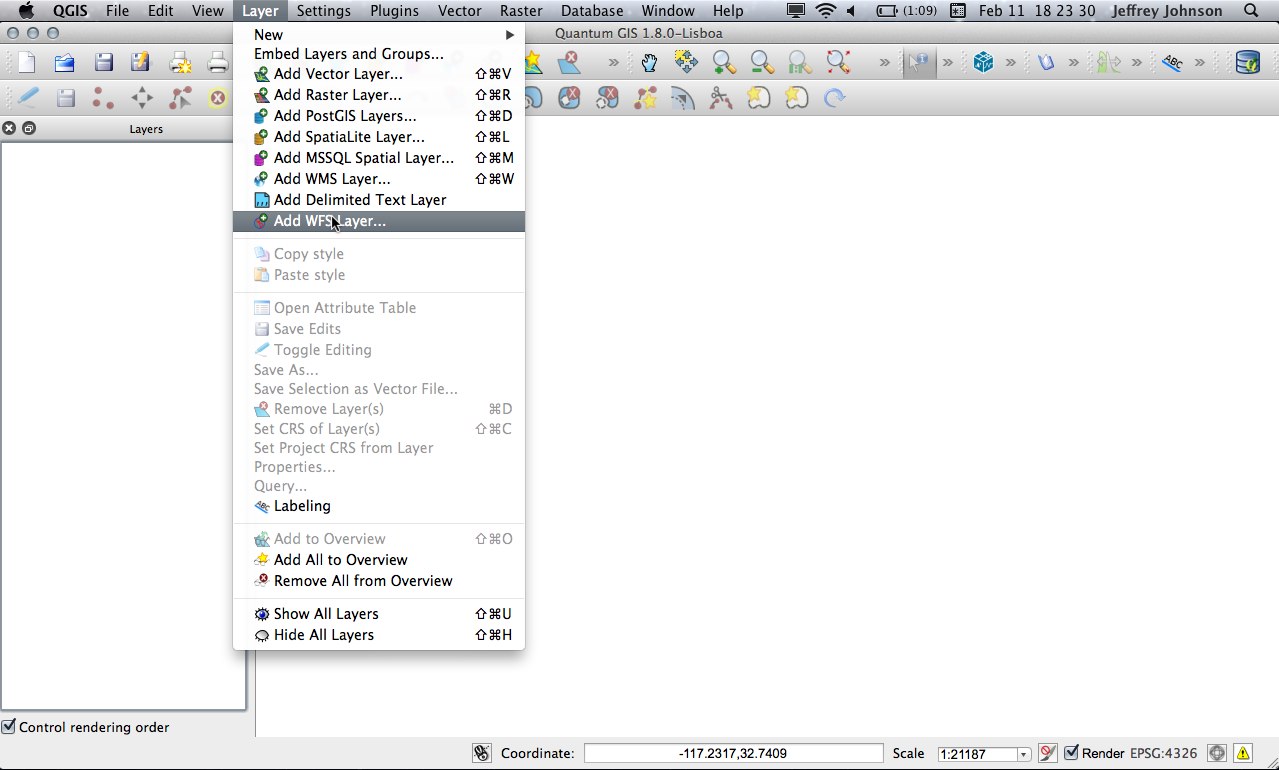Open macOS Spotlight search icon
The height and width of the screenshot is (770, 1279).
coord(1252,11)
